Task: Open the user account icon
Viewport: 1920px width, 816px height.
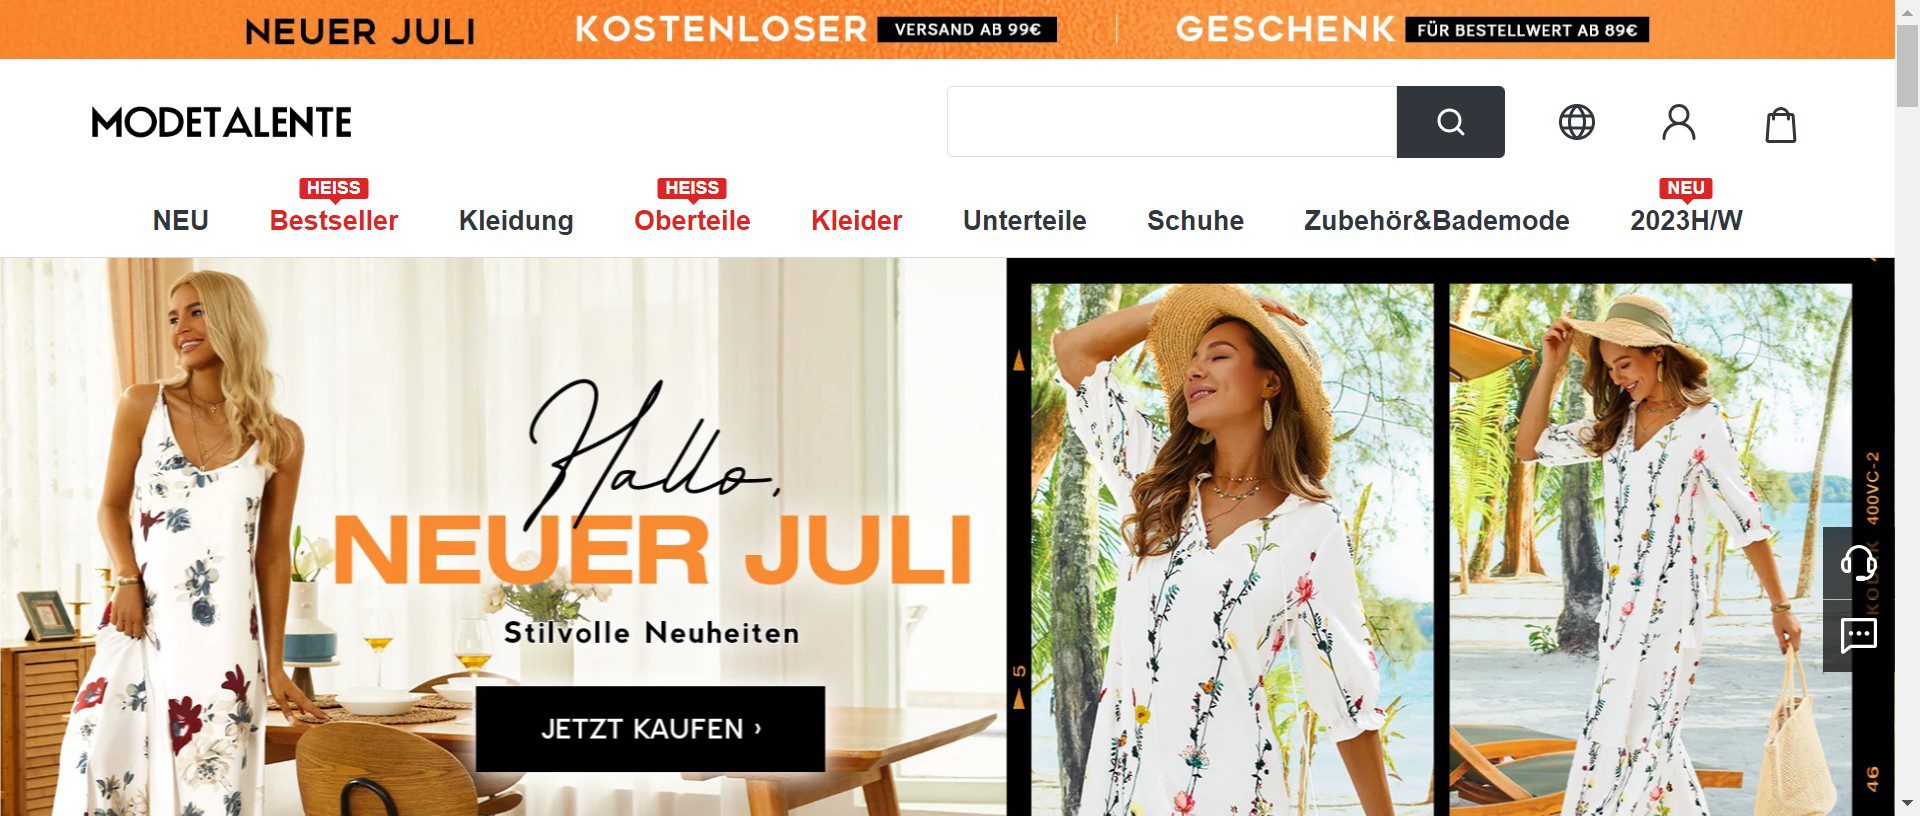Action: [1679, 122]
